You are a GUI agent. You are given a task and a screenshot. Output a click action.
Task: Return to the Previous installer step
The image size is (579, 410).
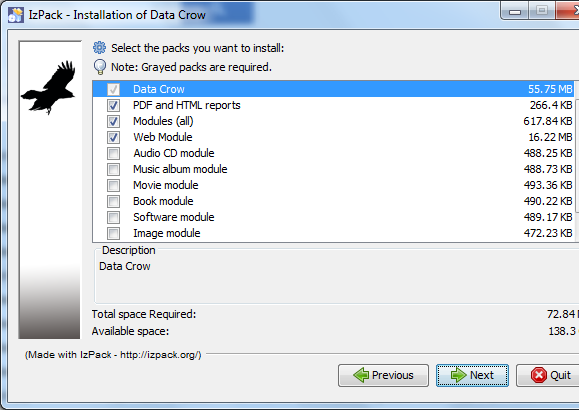pyautogui.click(x=383, y=375)
